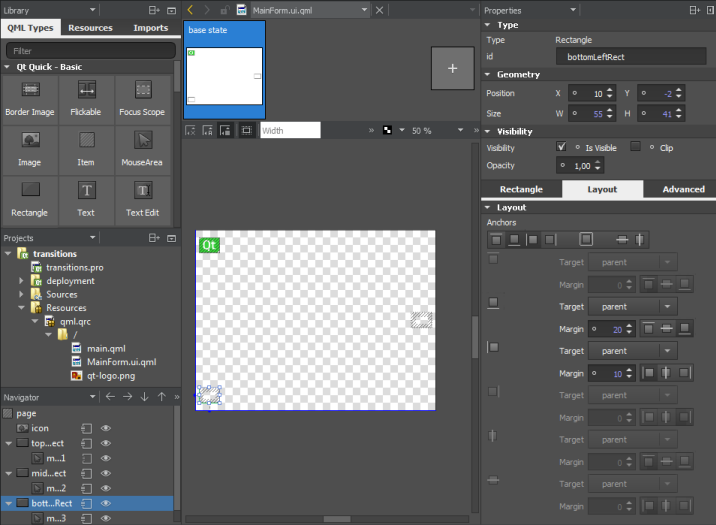Screen dimensions: 716x525
Task: Click the Navigator left arrow button
Action: (109, 397)
